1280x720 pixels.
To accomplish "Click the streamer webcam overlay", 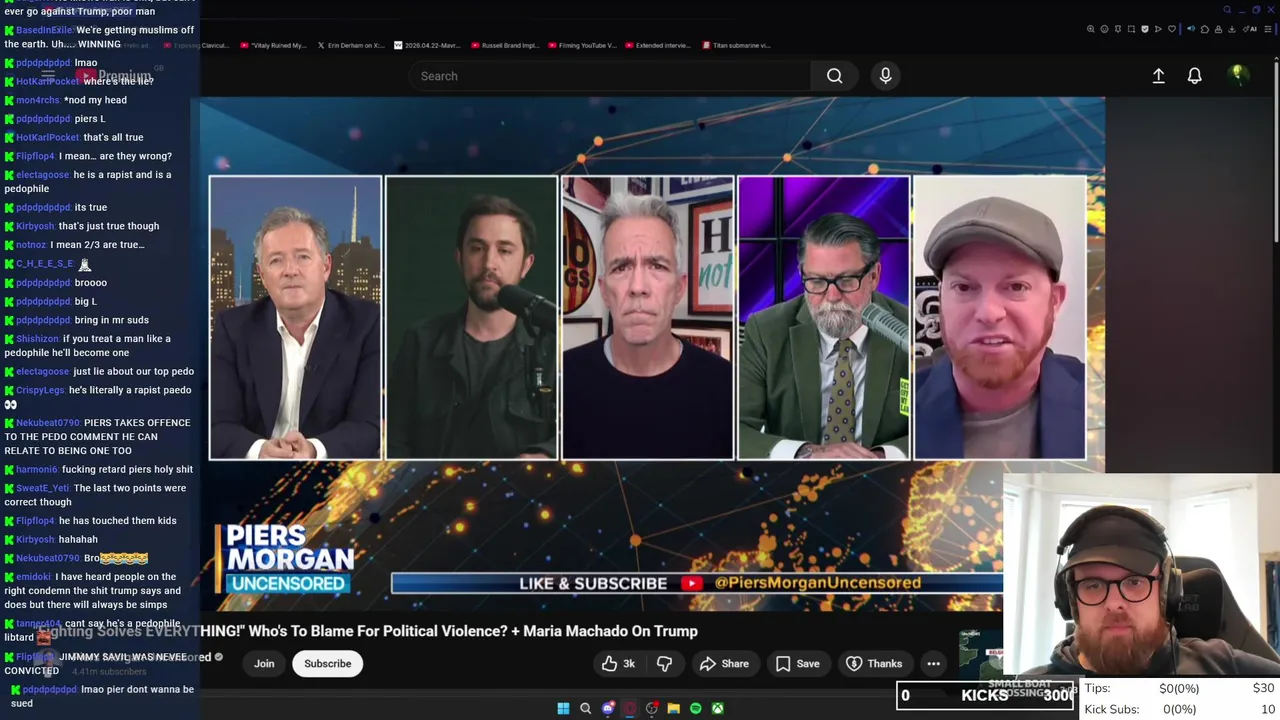I will (x=1141, y=577).
